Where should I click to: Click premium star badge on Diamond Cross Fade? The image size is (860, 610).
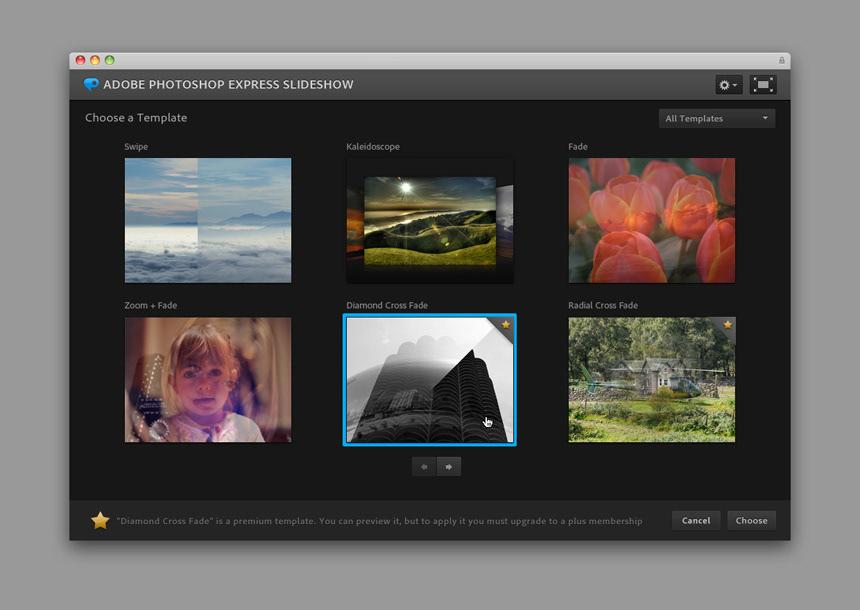click(506, 325)
